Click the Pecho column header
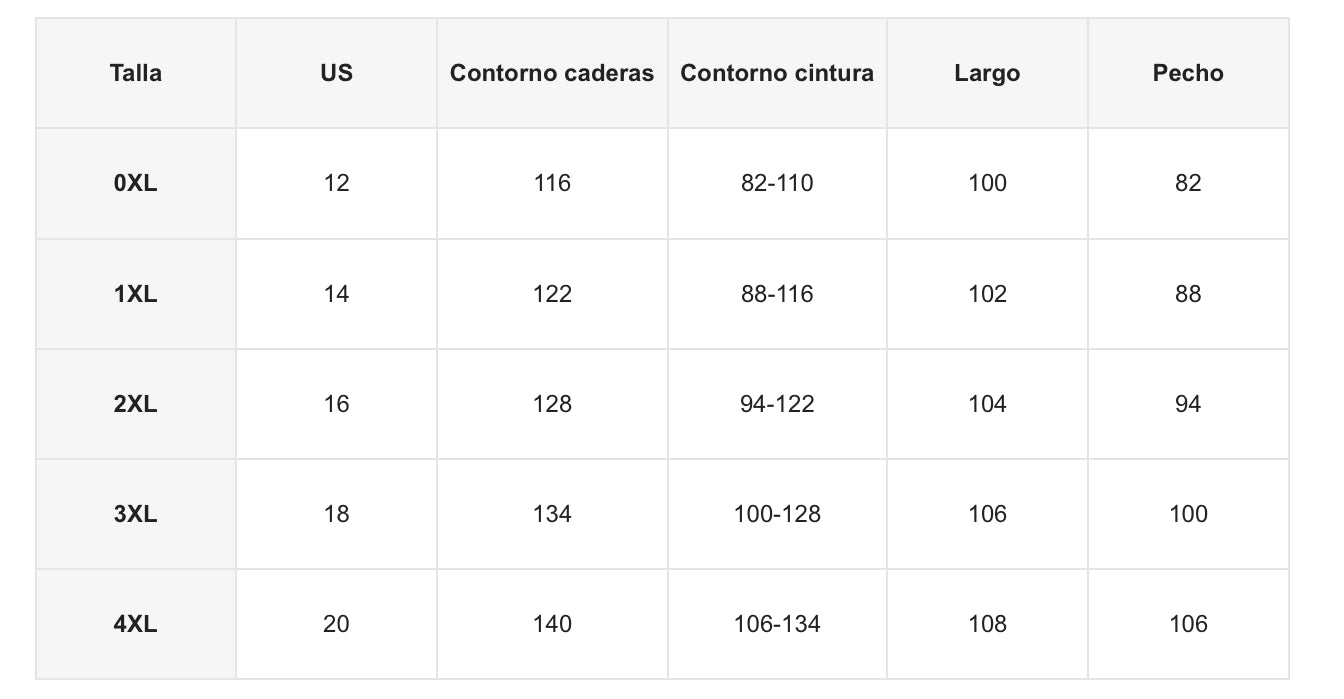 click(1188, 73)
